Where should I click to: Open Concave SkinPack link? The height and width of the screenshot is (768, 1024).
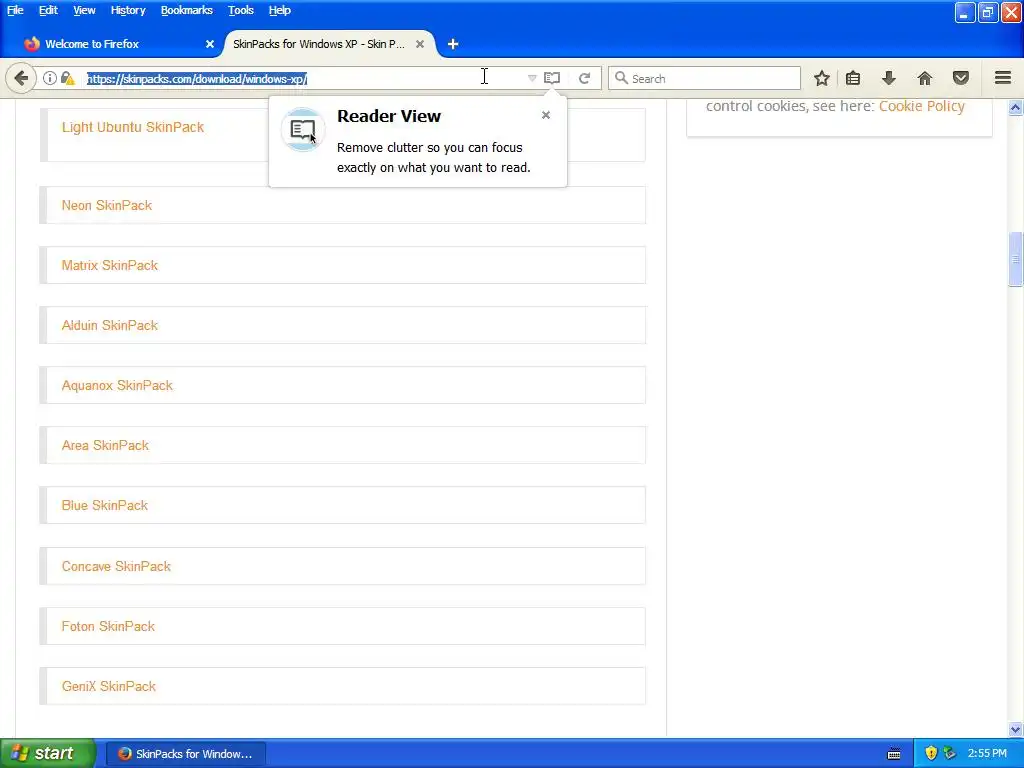click(116, 567)
